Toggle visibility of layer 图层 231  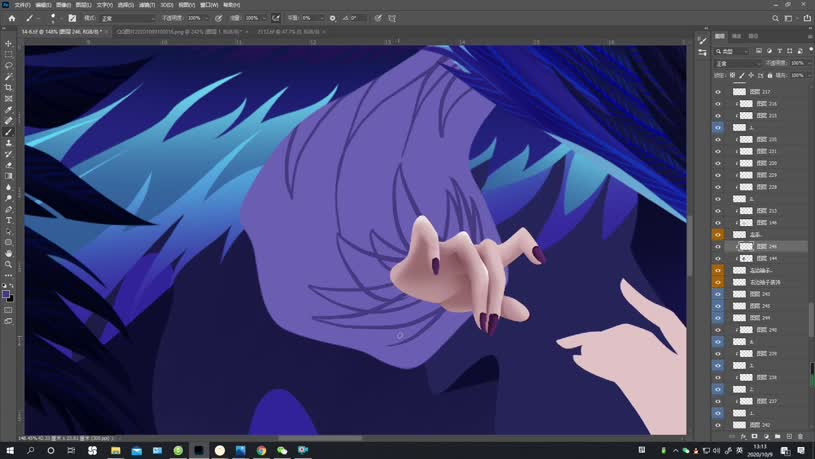coord(718,151)
